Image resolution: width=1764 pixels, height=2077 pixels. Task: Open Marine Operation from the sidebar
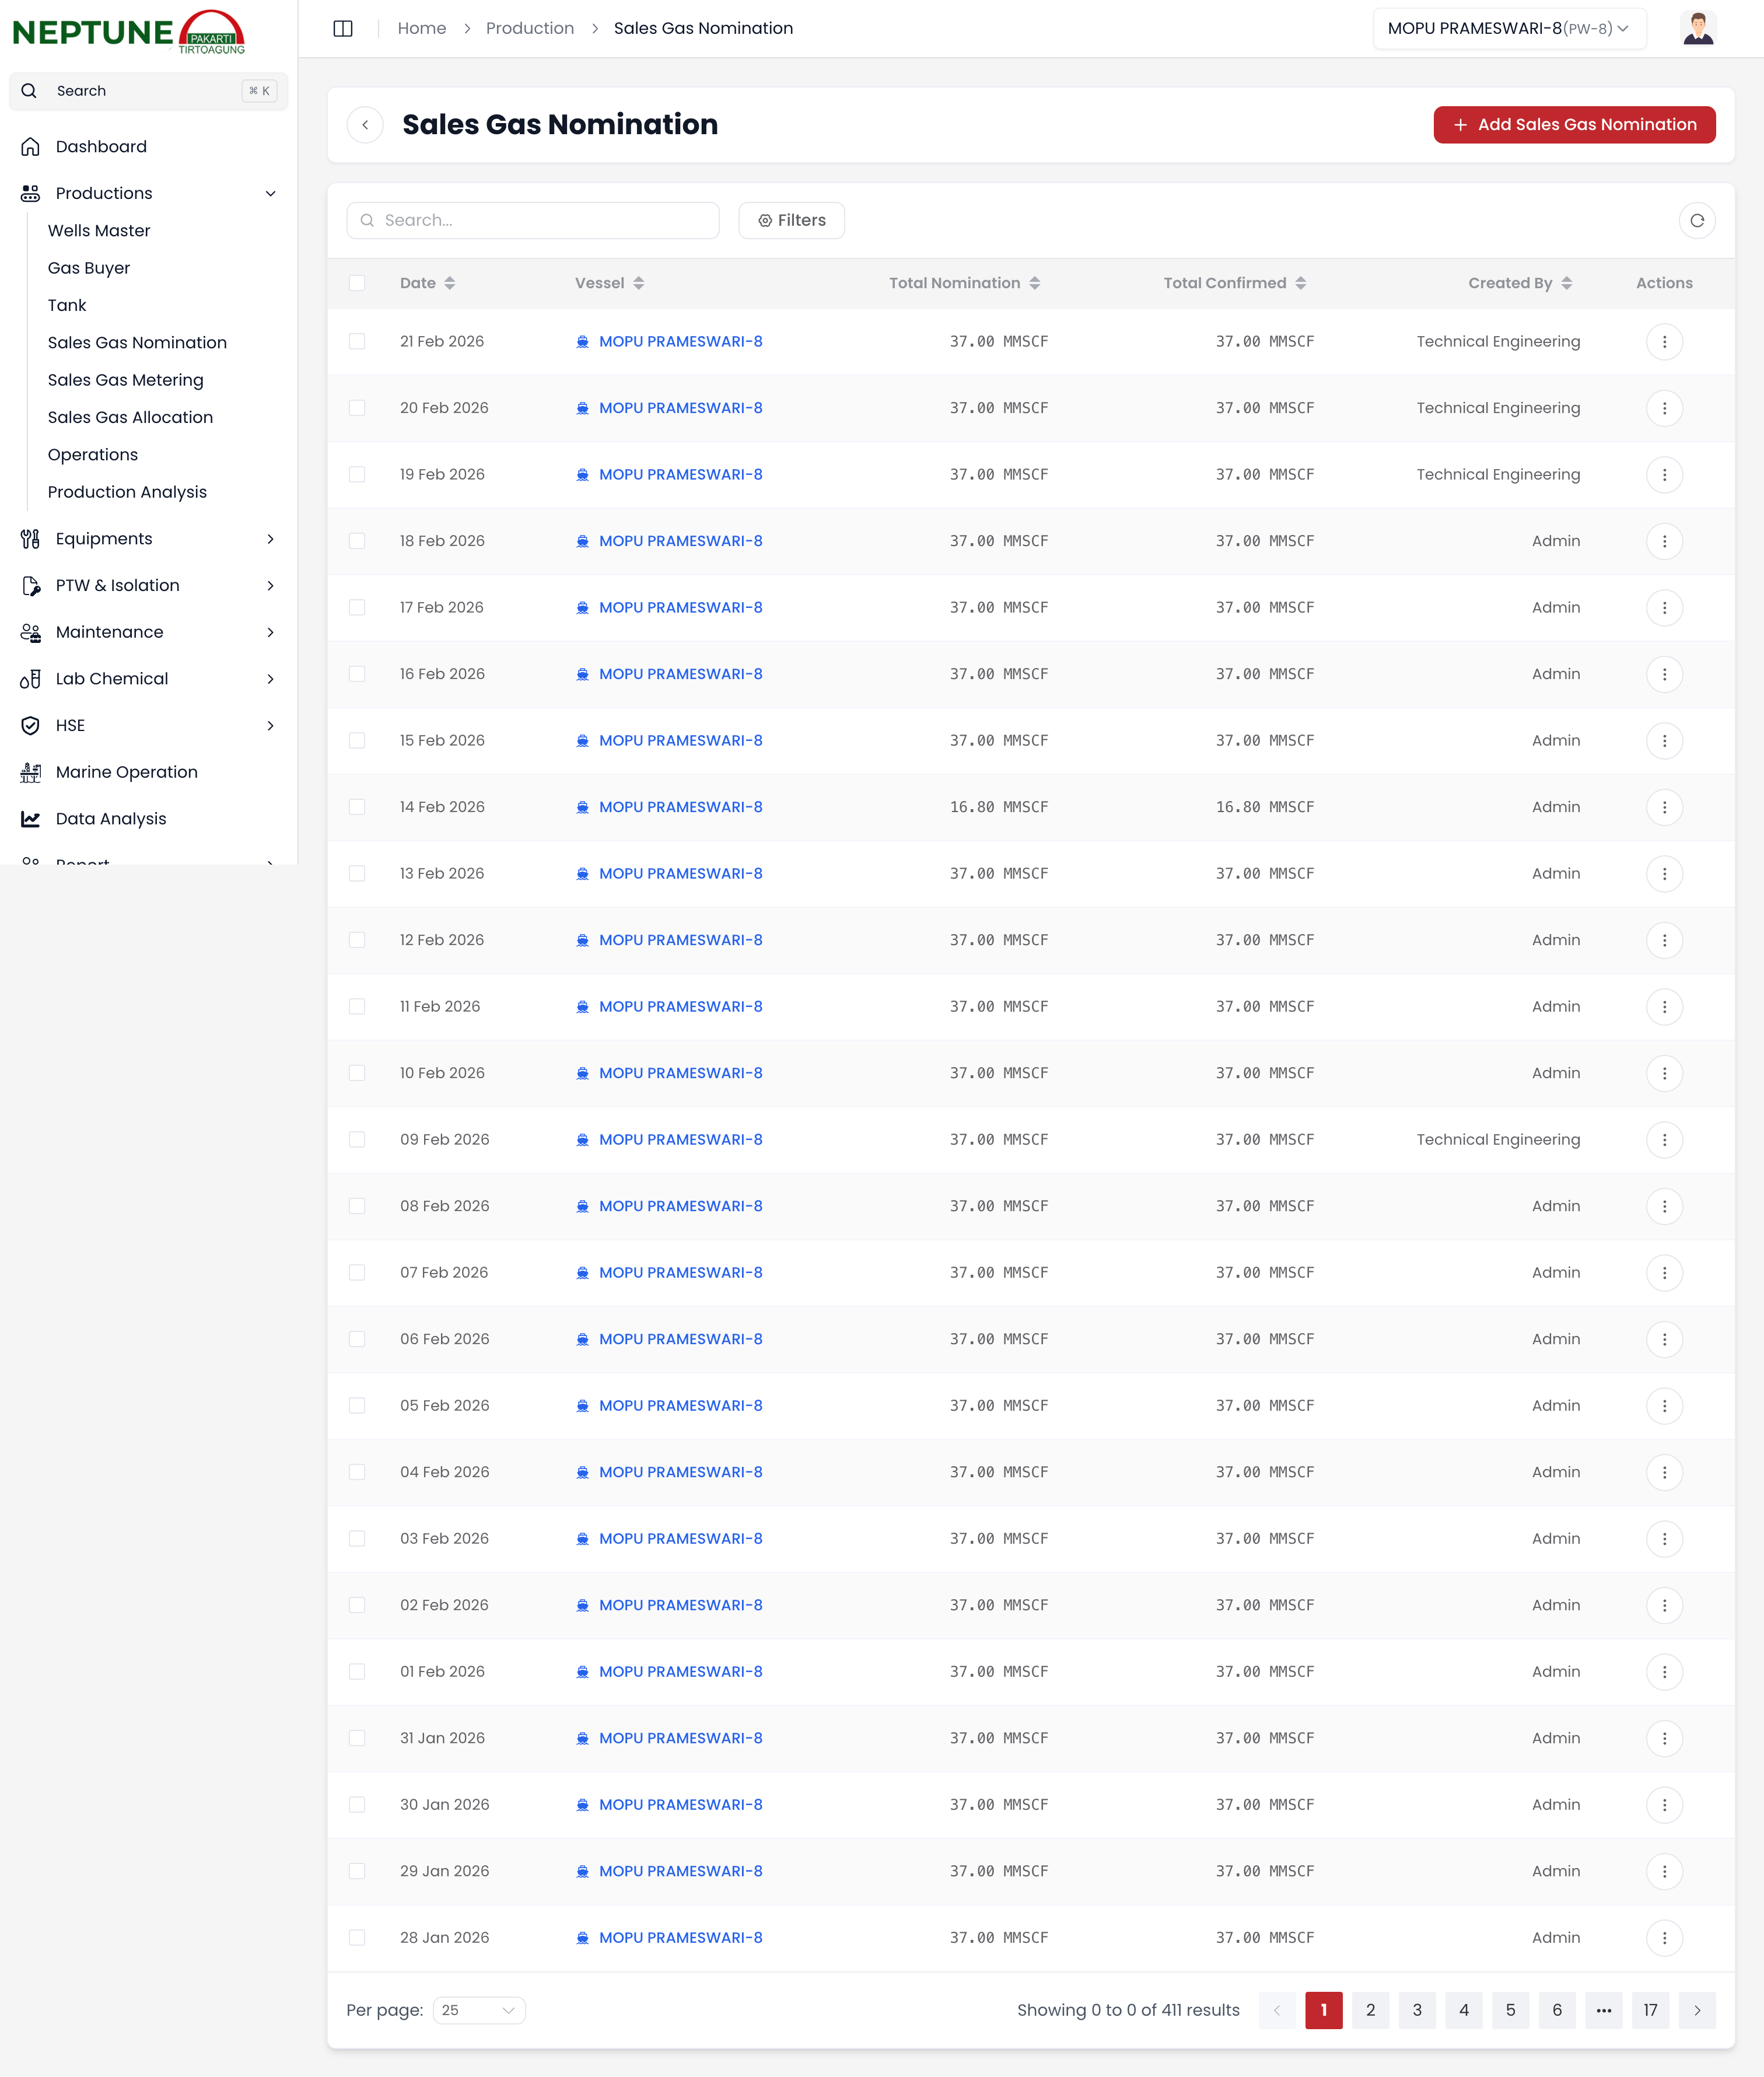tap(126, 772)
